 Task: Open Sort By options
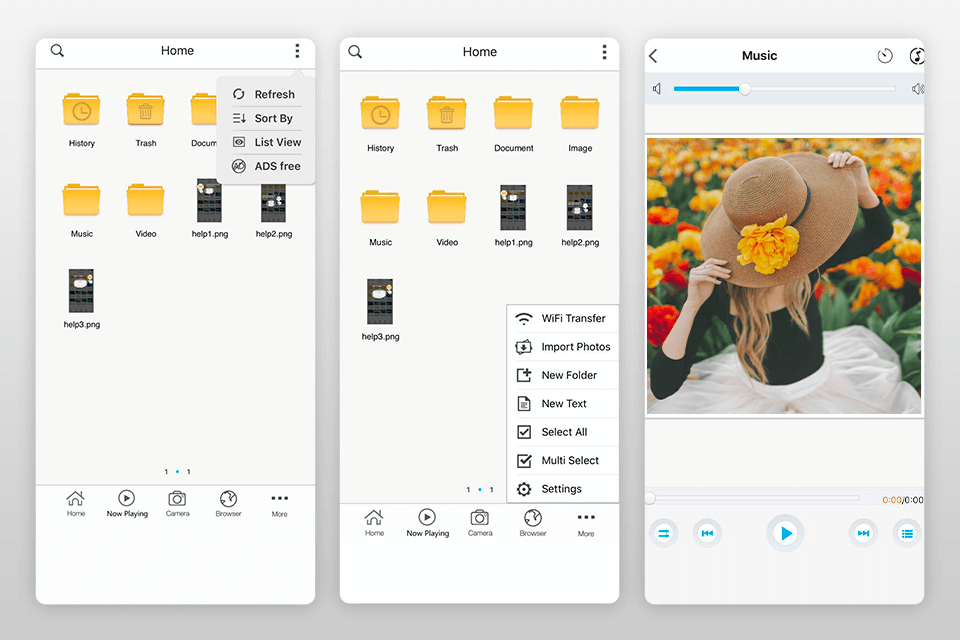point(265,118)
